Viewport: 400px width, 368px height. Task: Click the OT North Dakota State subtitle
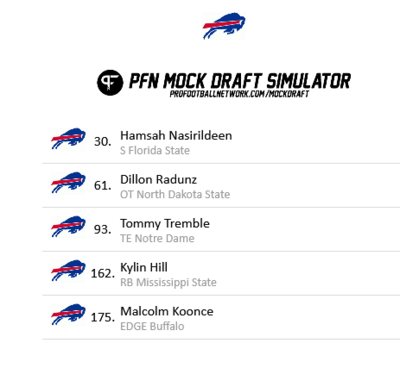175,195
